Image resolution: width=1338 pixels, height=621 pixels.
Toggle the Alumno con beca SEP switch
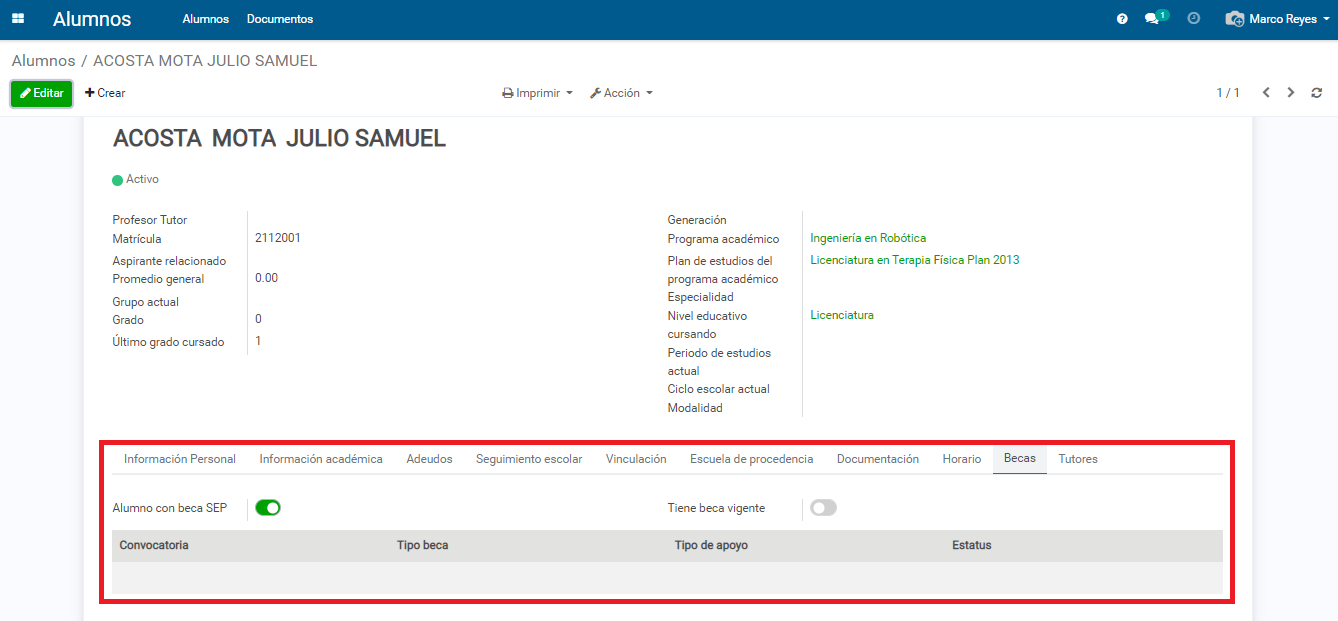point(268,508)
